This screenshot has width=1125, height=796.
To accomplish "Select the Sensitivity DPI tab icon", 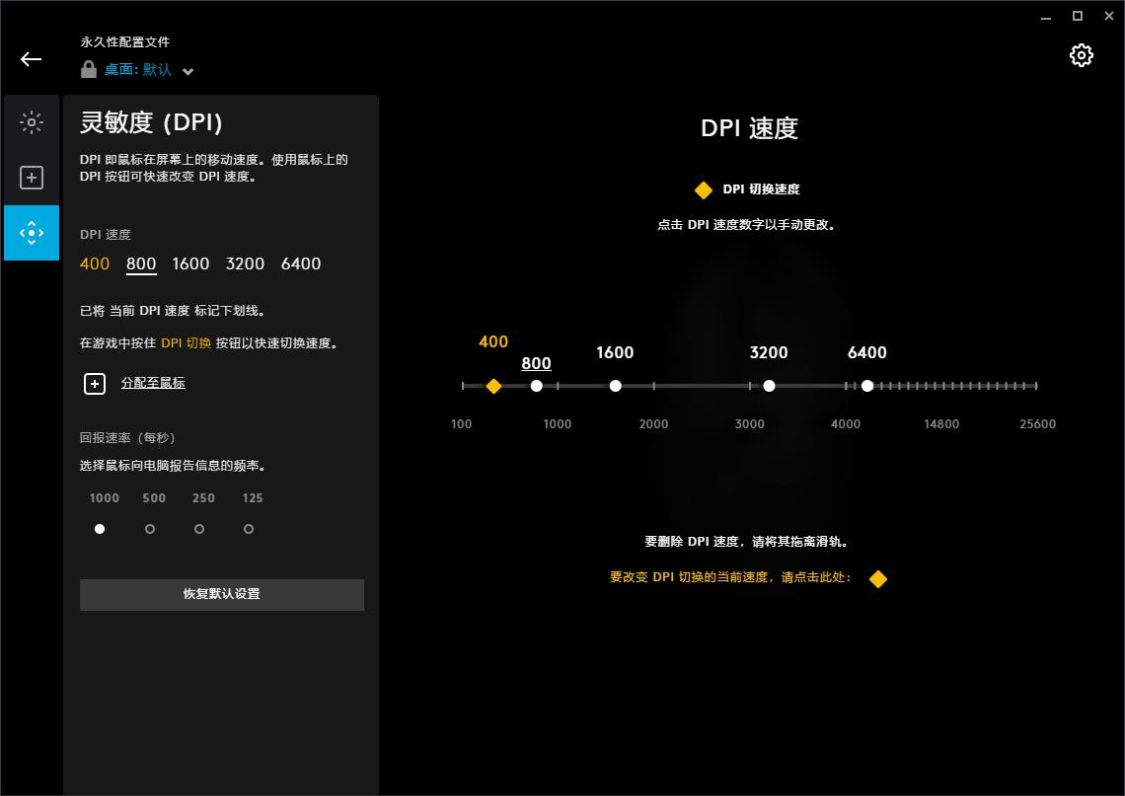I will [x=32, y=233].
